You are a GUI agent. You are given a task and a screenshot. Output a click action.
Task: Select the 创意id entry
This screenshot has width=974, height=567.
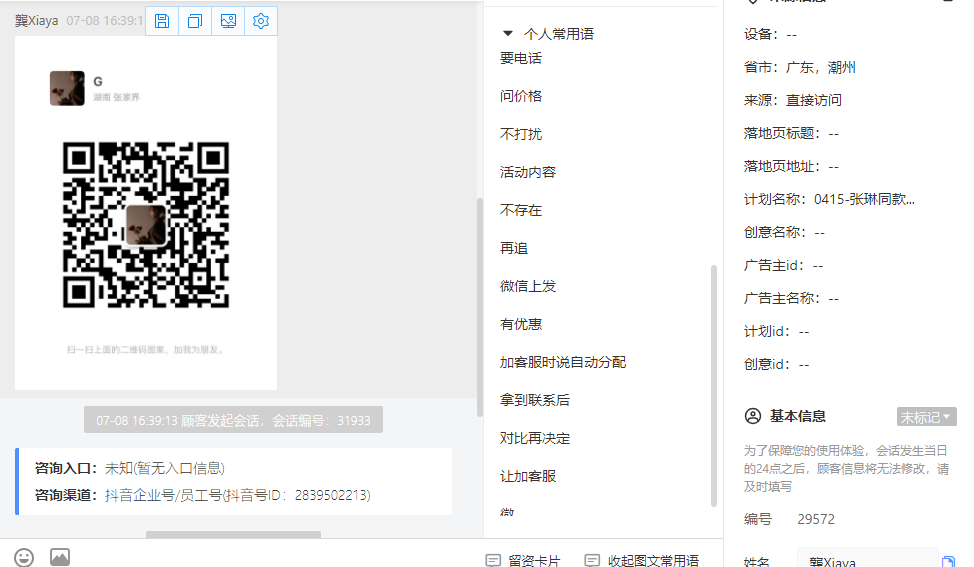coord(776,364)
